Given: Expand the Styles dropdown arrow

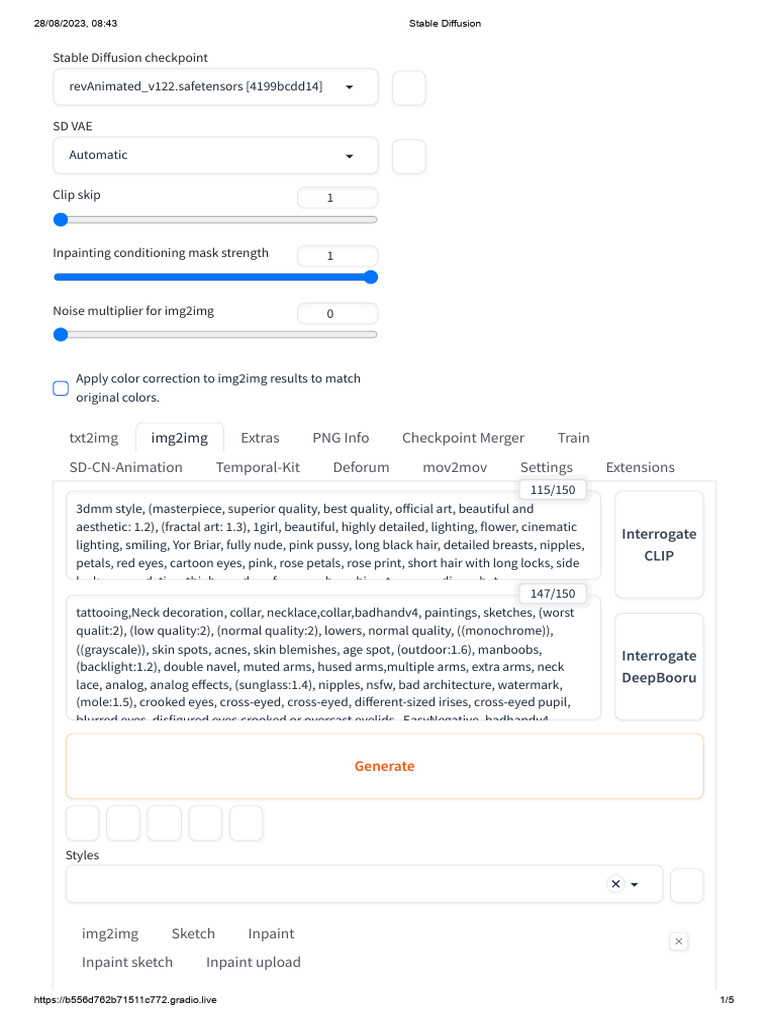Looking at the screenshot, I should [634, 884].
